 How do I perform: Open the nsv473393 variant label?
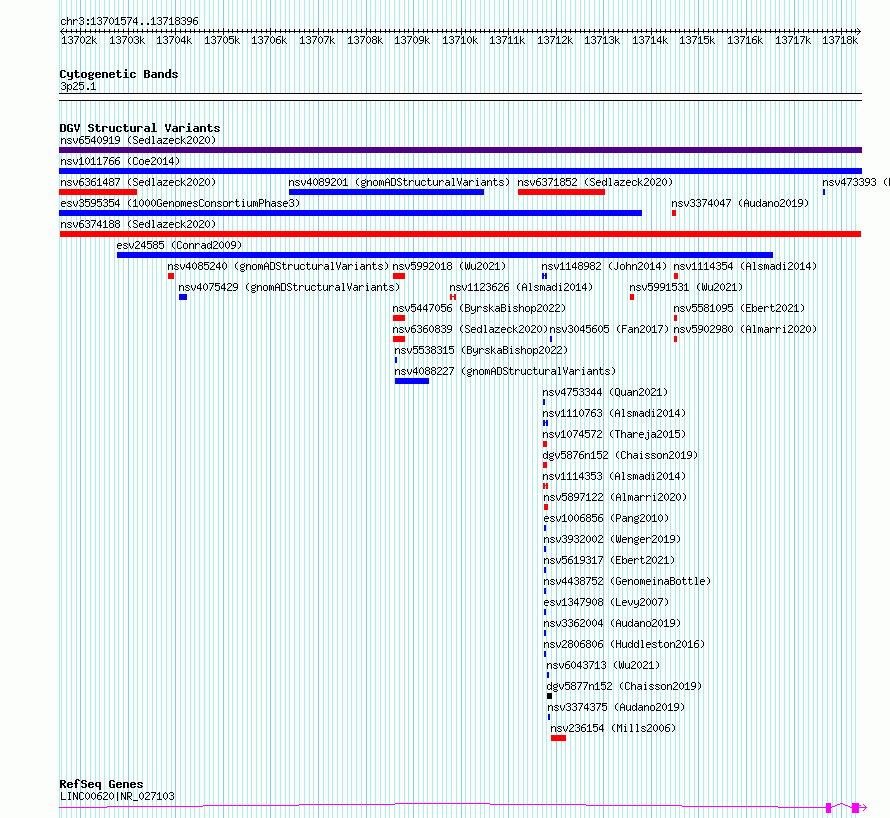tap(855, 182)
